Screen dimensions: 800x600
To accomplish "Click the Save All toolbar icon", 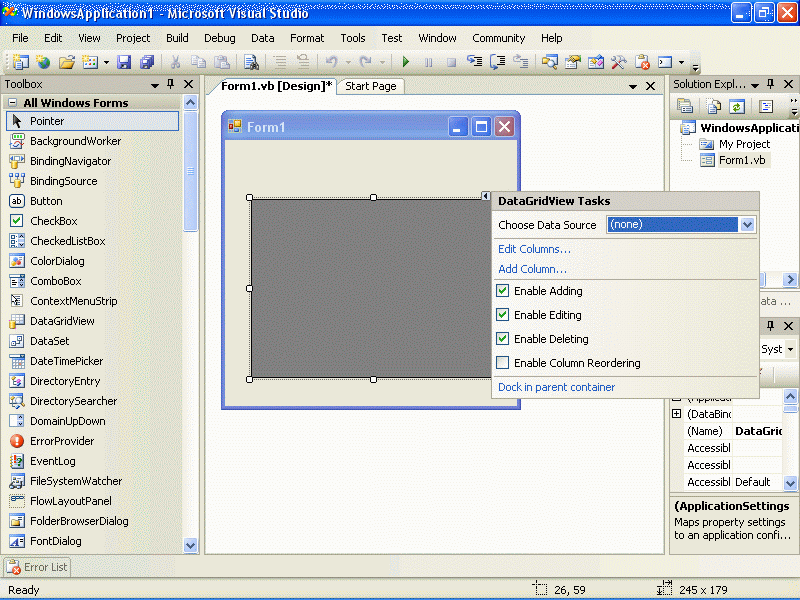I will click(147, 62).
